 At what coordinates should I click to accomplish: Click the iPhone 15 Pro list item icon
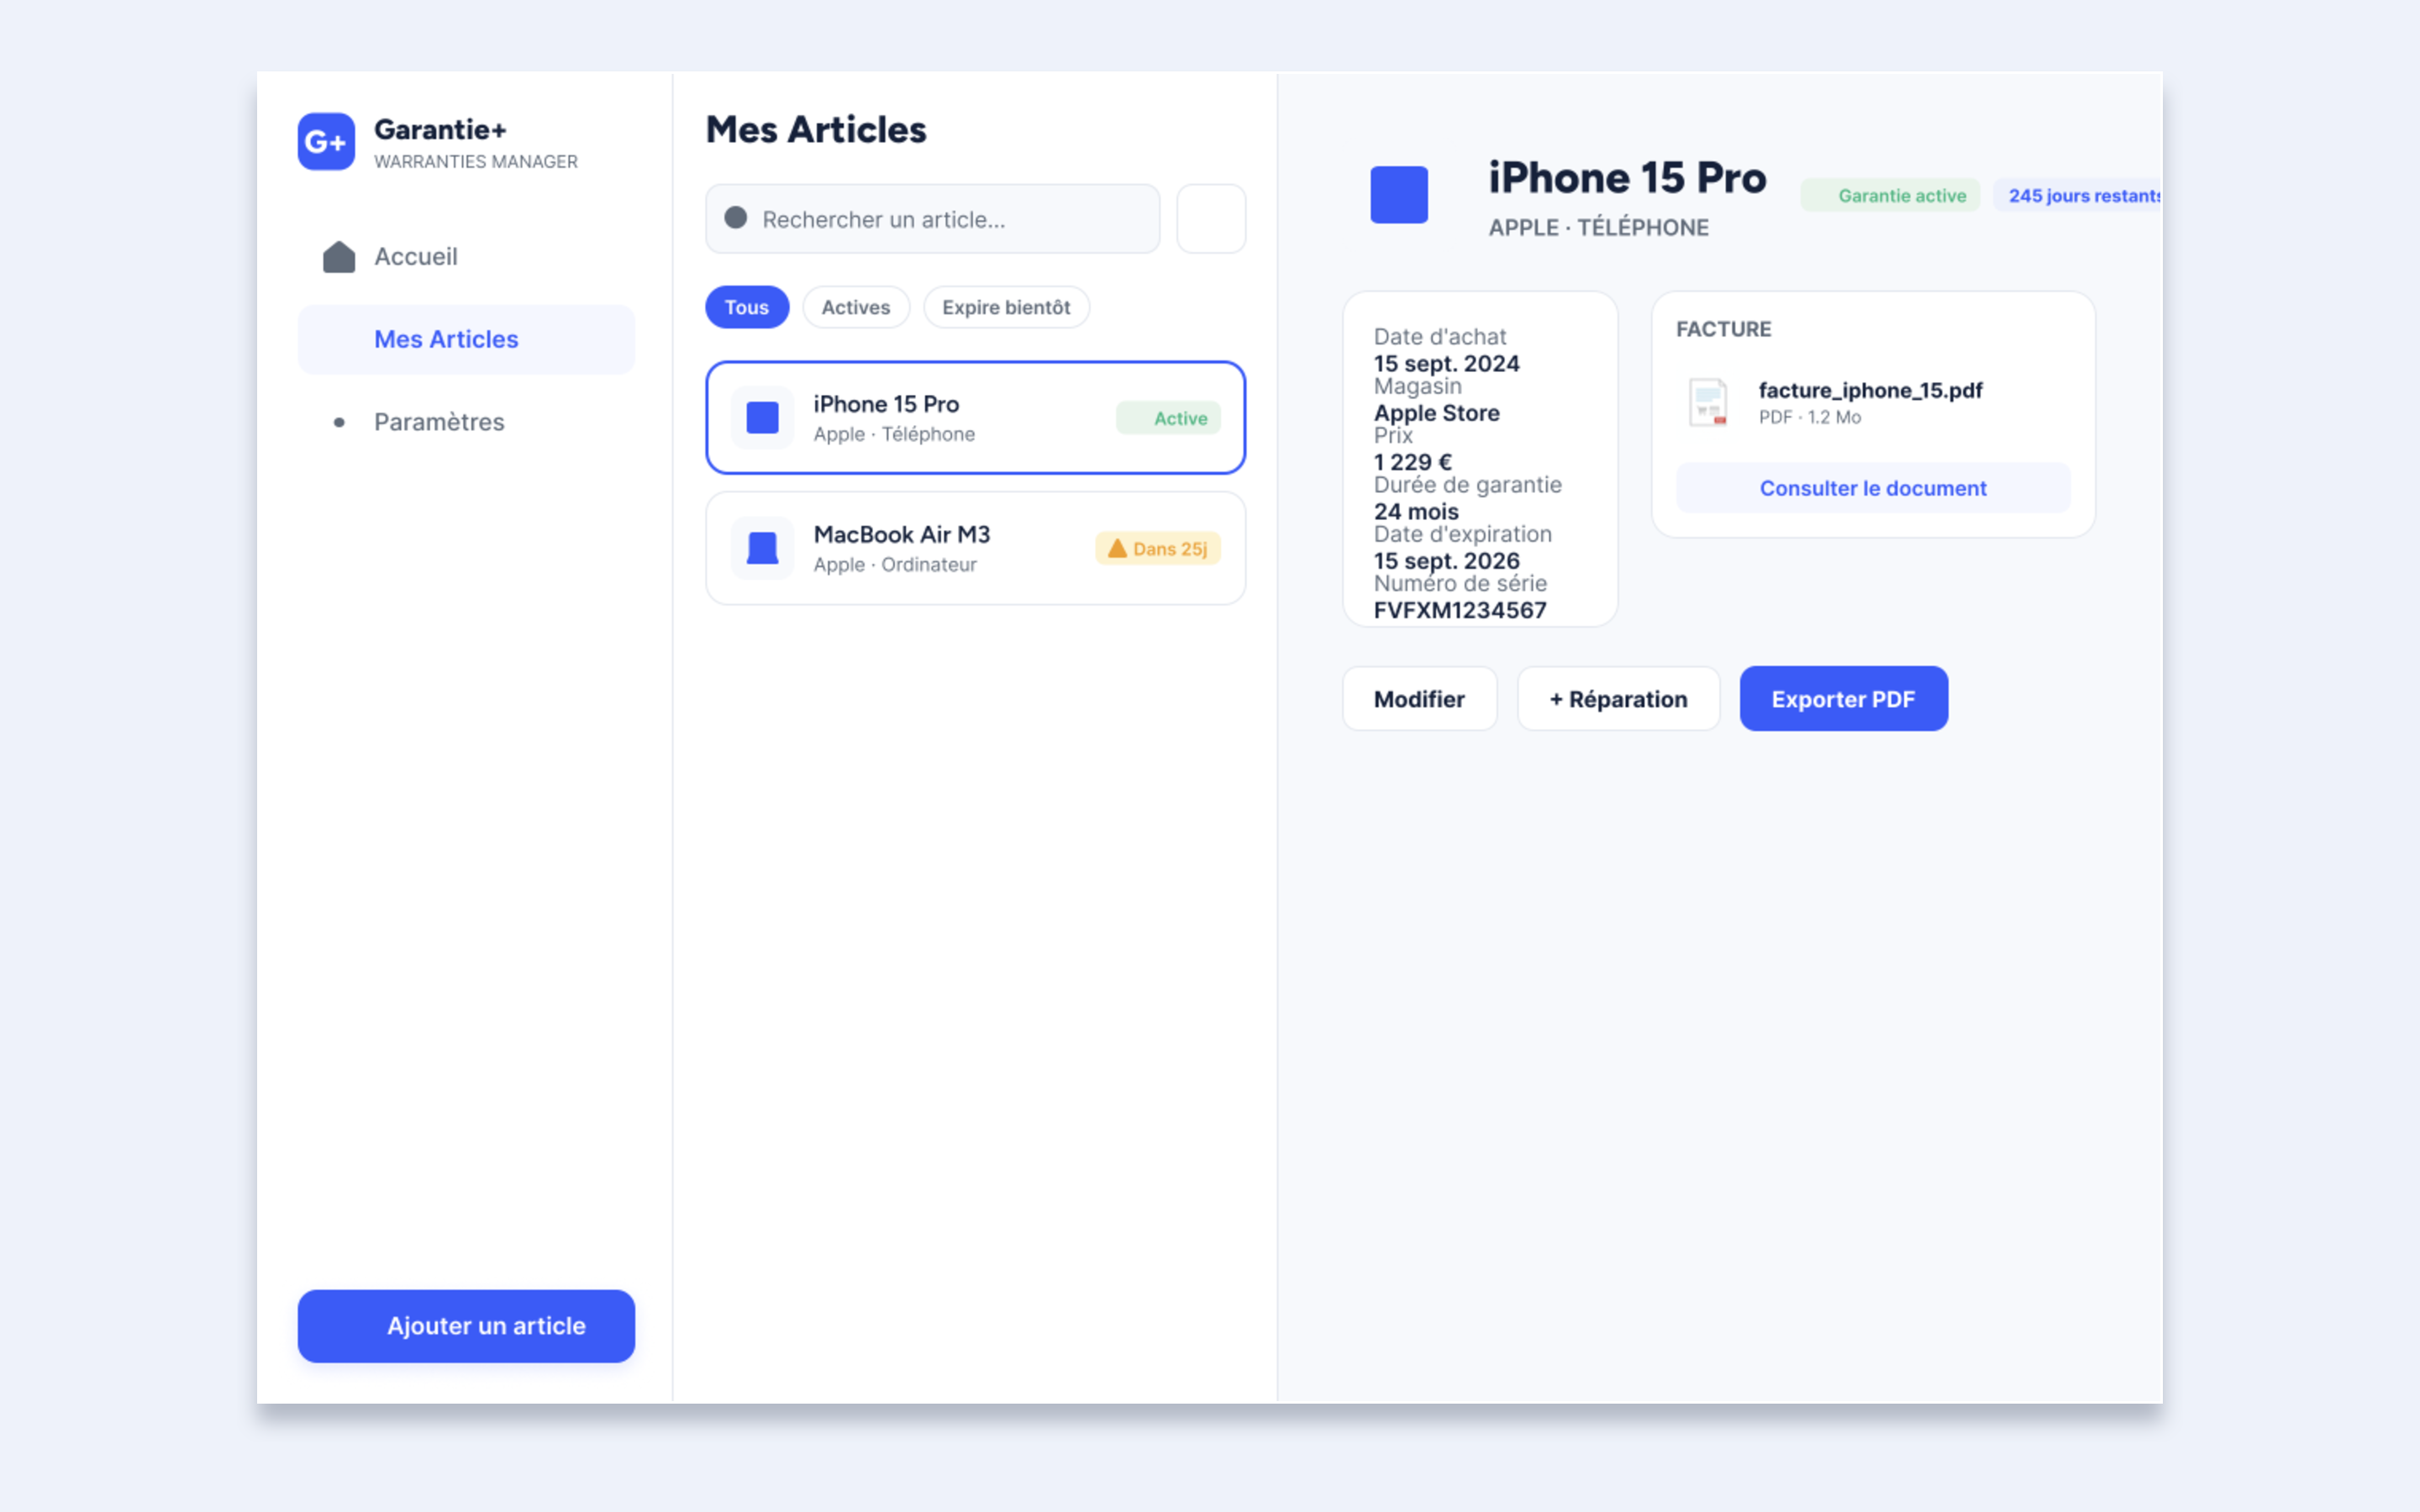coord(763,418)
